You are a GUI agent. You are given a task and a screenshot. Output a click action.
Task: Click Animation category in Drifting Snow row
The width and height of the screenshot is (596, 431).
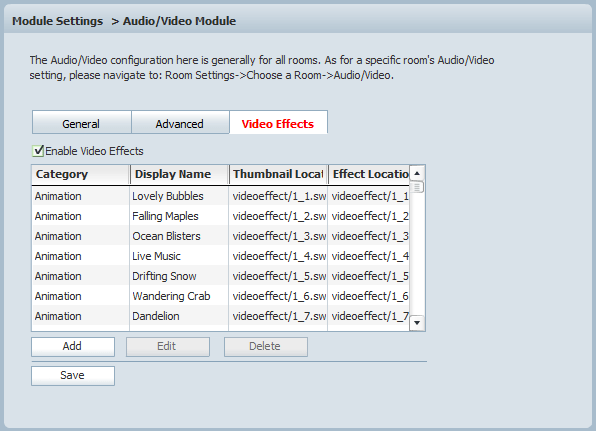tap(58, 276)
